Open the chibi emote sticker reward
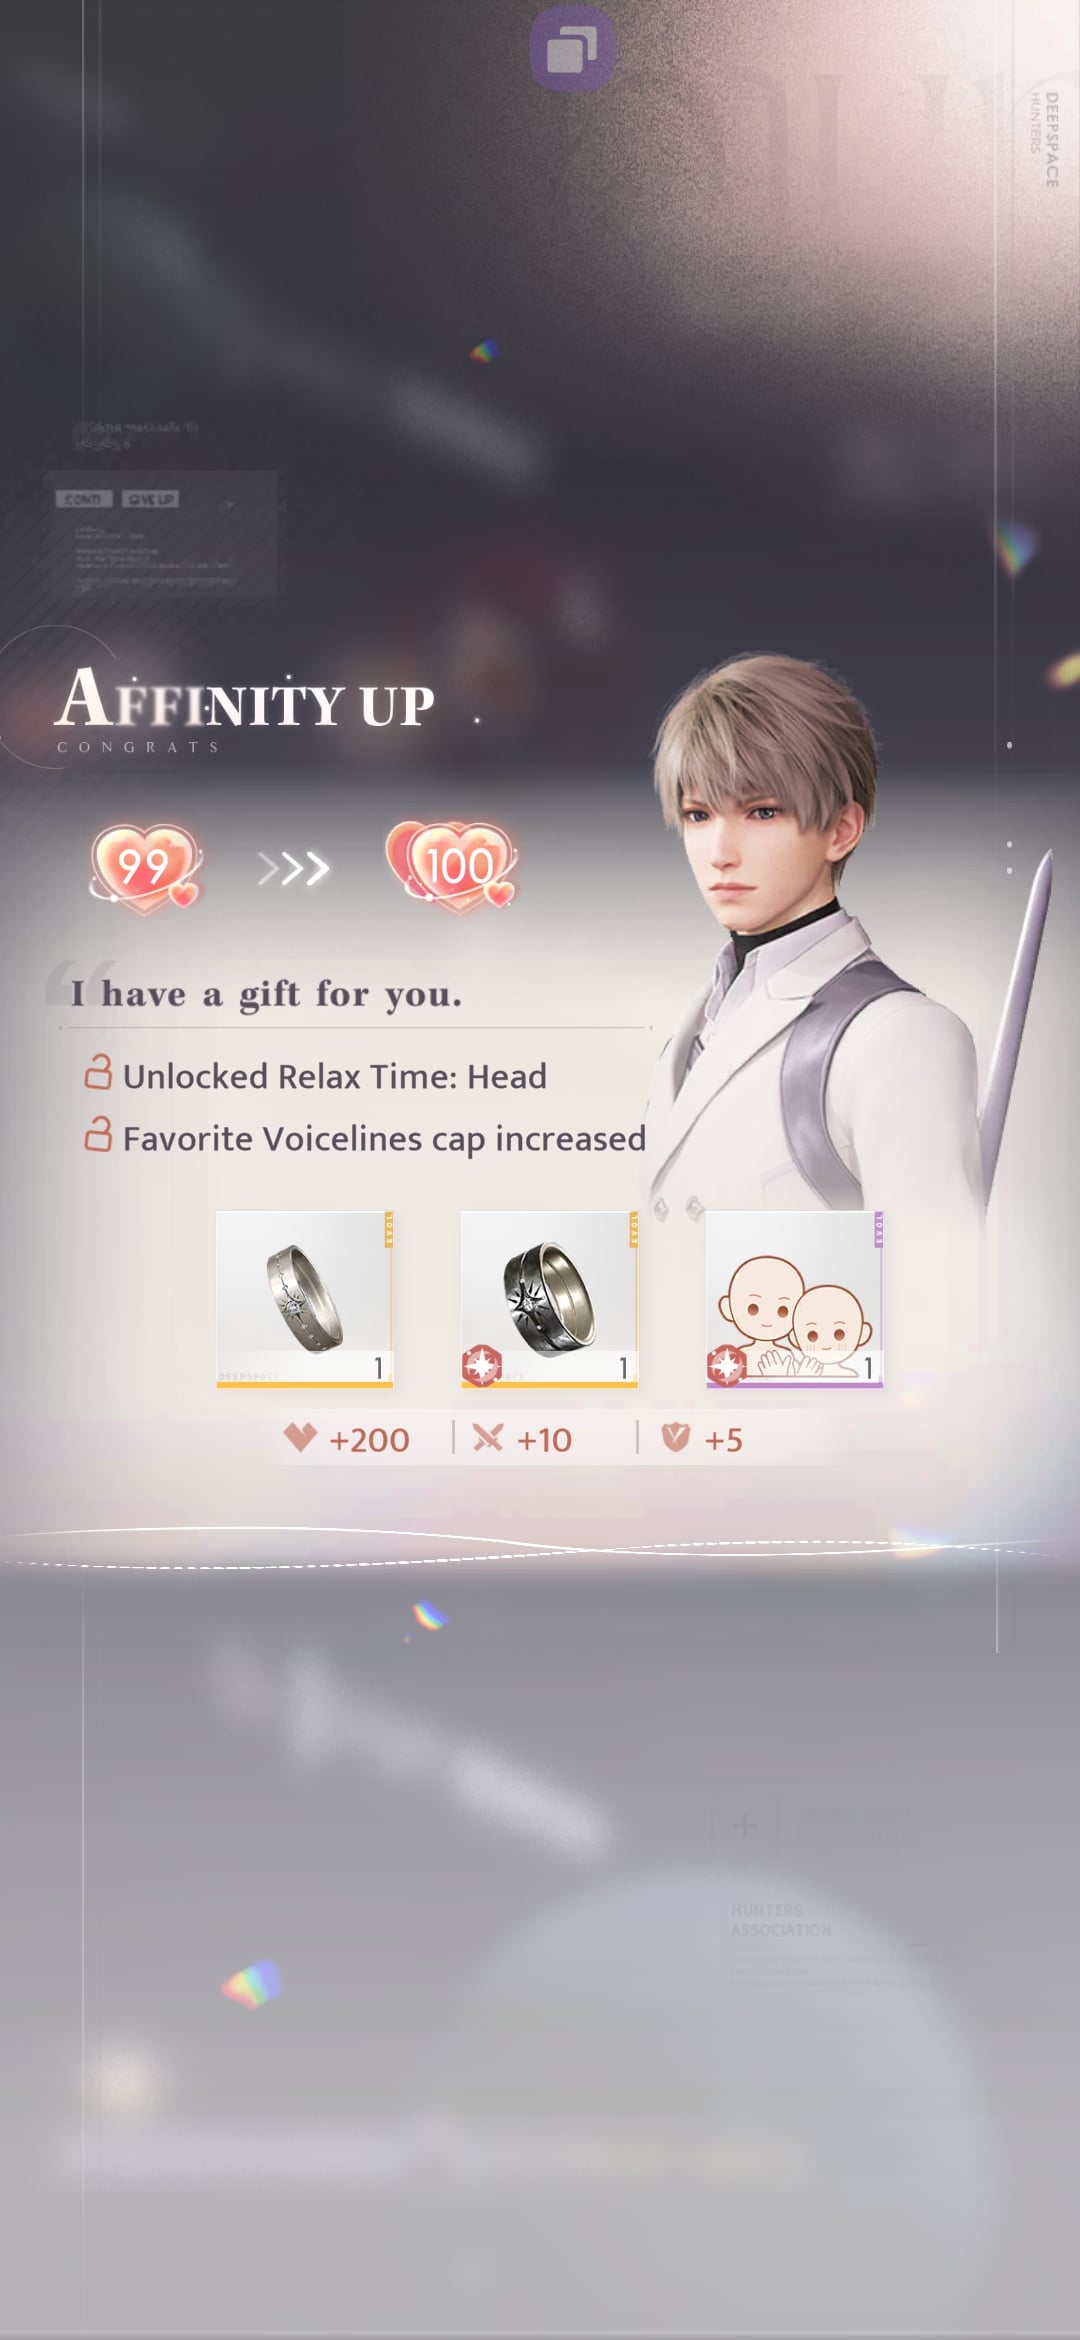The width and height of the screenshot is (1080, 2340). 794,1299
